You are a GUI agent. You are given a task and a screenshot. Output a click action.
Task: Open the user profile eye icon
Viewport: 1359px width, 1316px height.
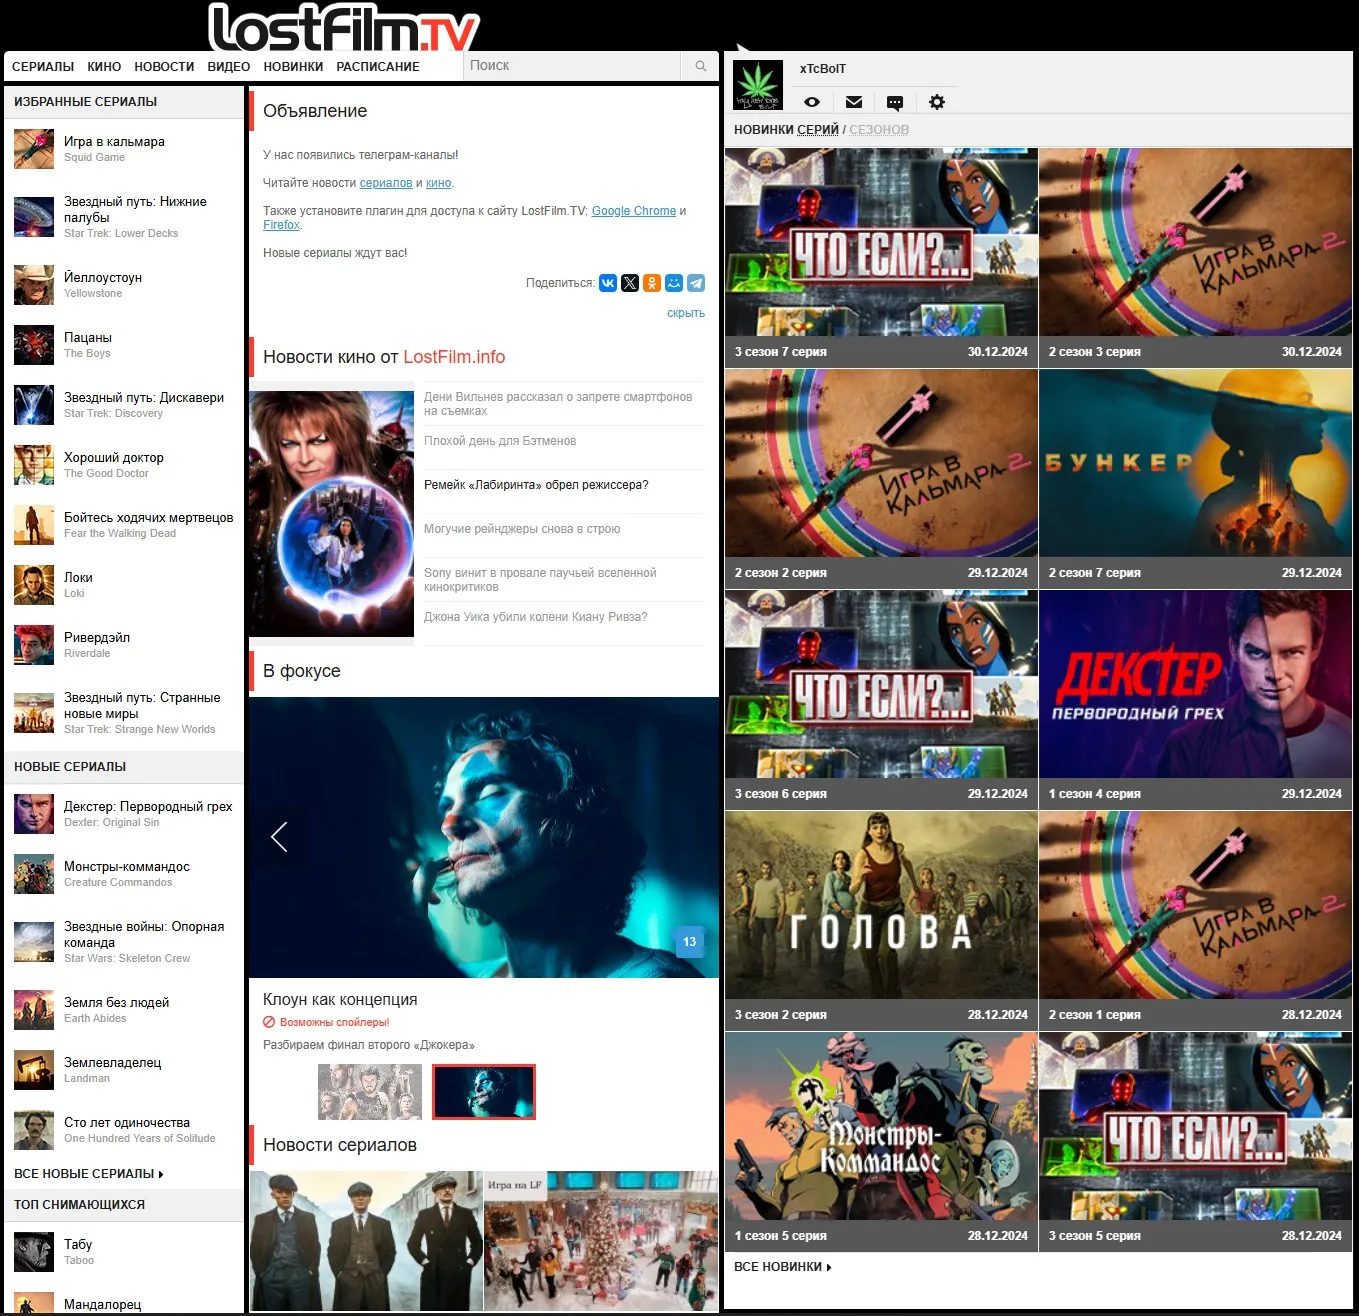pyautogui.click(x=812, y=102)
